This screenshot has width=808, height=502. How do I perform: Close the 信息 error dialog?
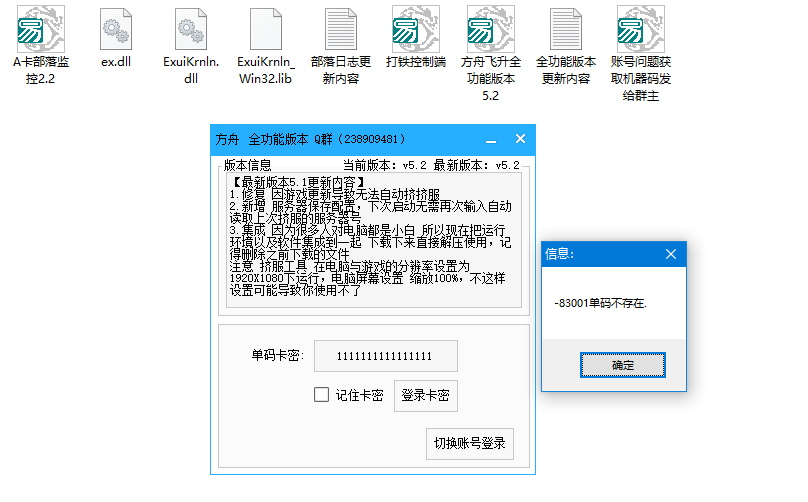point(671,254)
